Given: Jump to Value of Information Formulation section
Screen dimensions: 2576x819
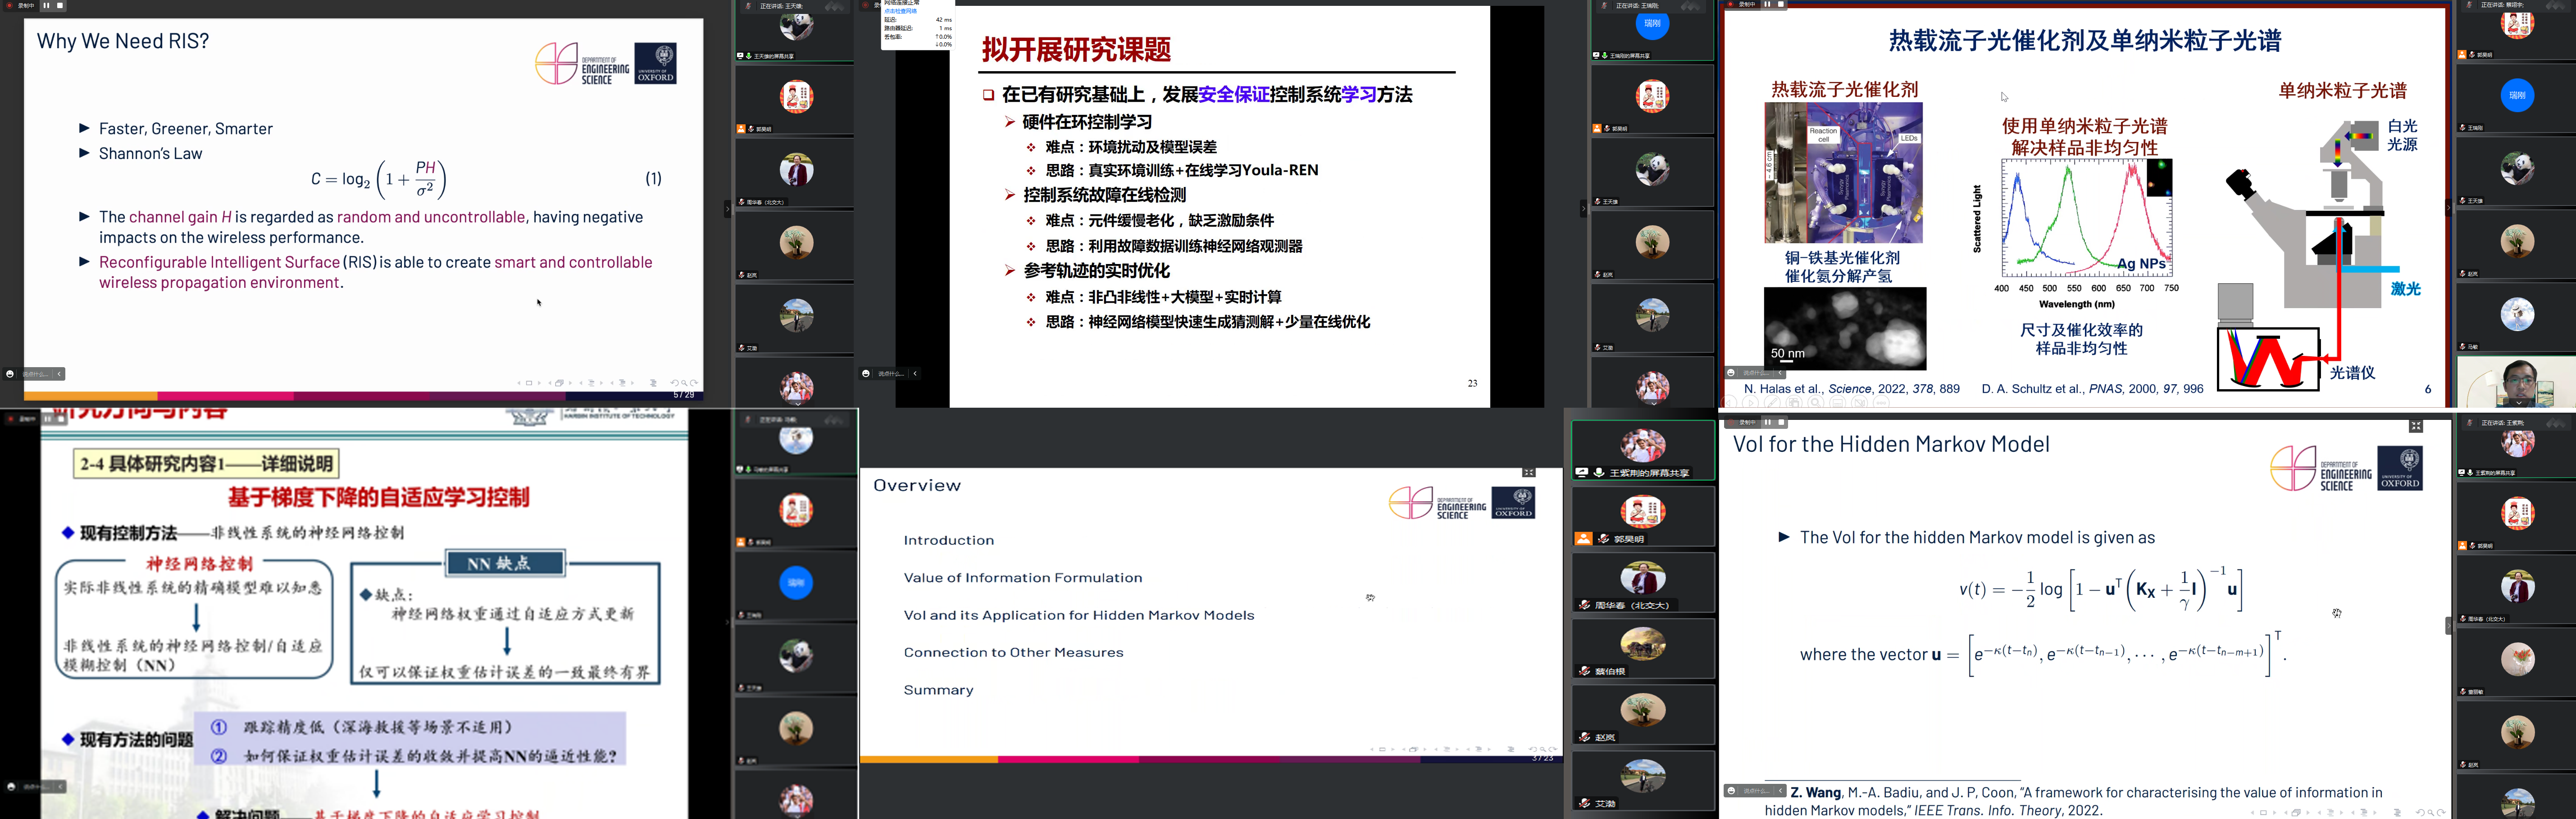Looking at the screenshot, I should coord(1022,578).
